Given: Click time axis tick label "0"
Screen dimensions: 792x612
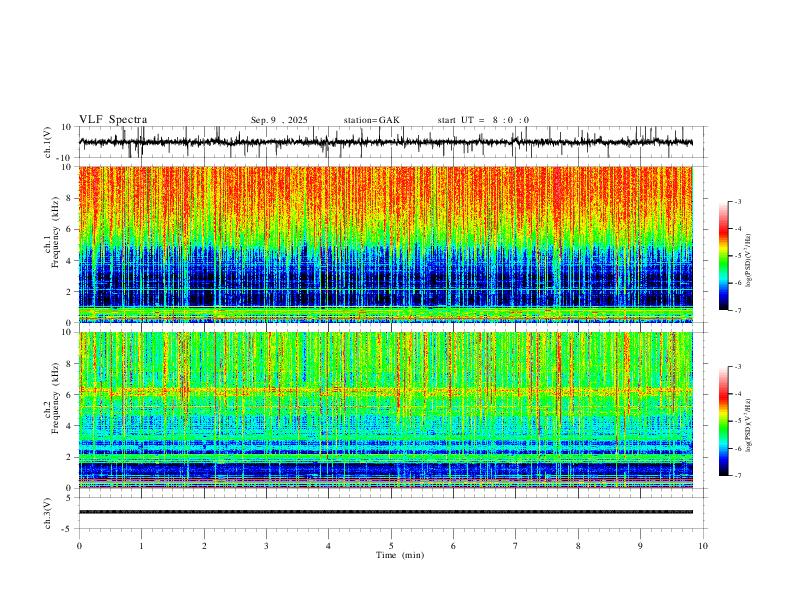Looking at the screenshot, I should [79, 546].
